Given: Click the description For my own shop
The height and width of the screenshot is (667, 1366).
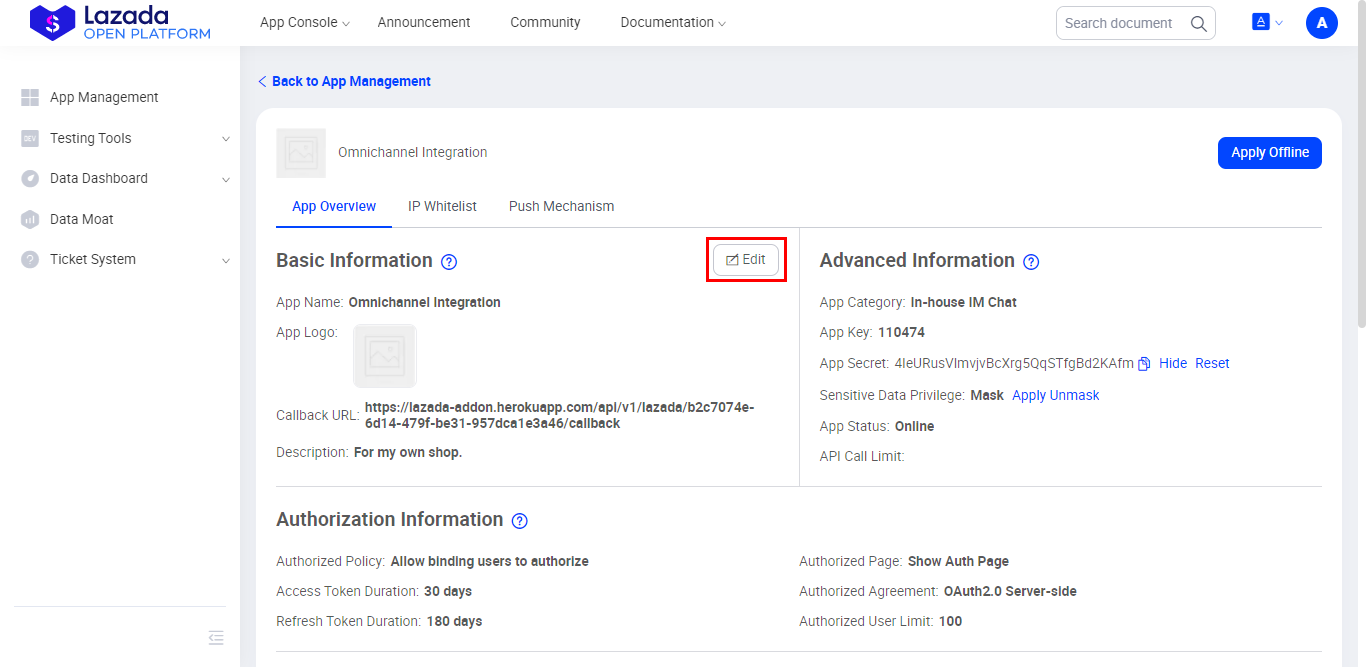Looking at the screenshot, I should click(408, 452).
